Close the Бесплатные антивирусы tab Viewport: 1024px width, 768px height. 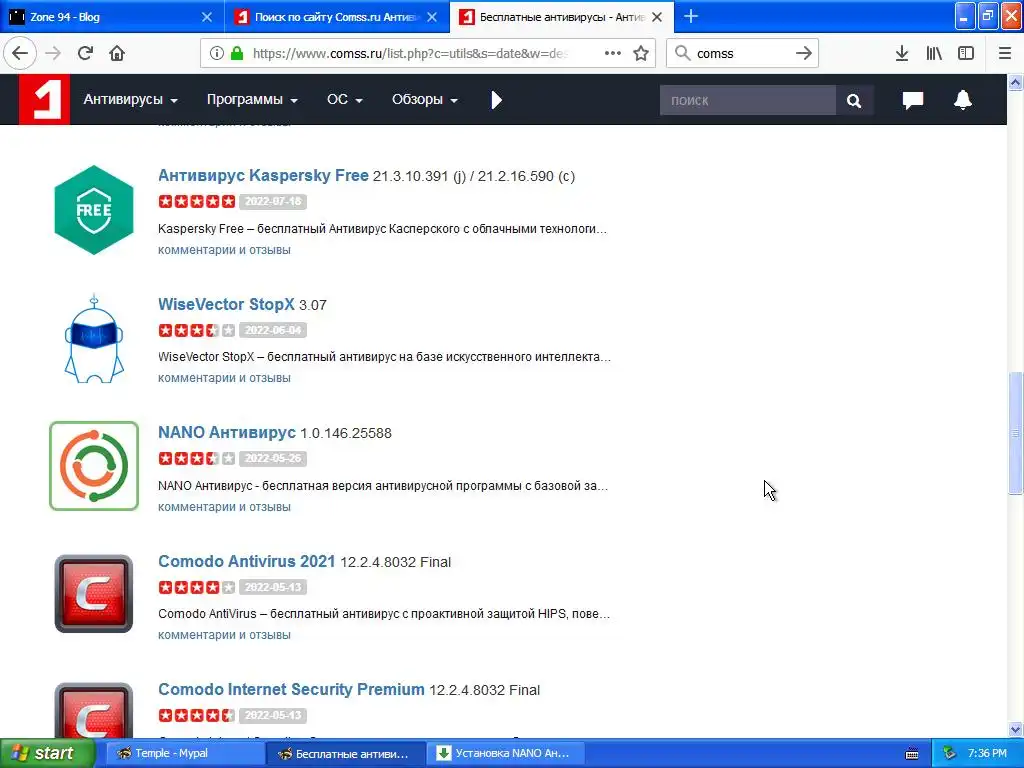(658, 17)
